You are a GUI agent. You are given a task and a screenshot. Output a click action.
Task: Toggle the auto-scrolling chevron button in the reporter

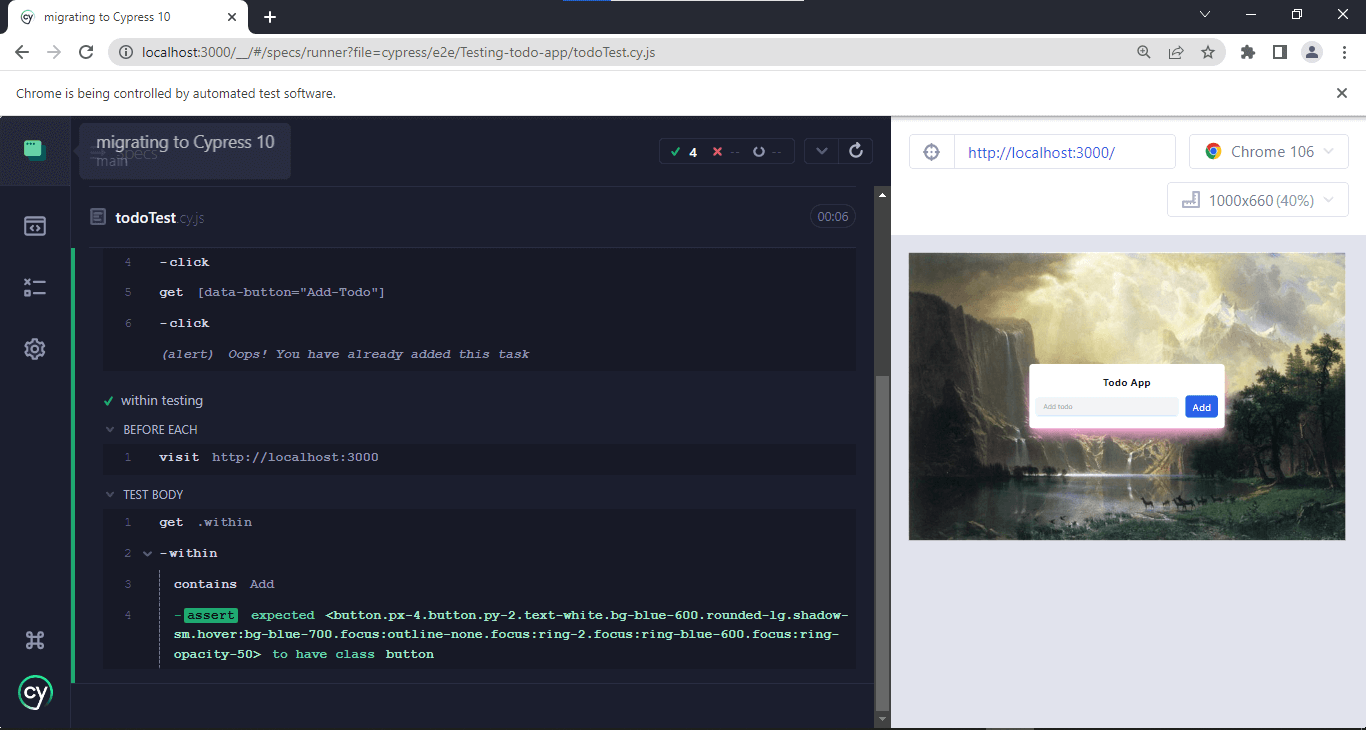[821, 151]
